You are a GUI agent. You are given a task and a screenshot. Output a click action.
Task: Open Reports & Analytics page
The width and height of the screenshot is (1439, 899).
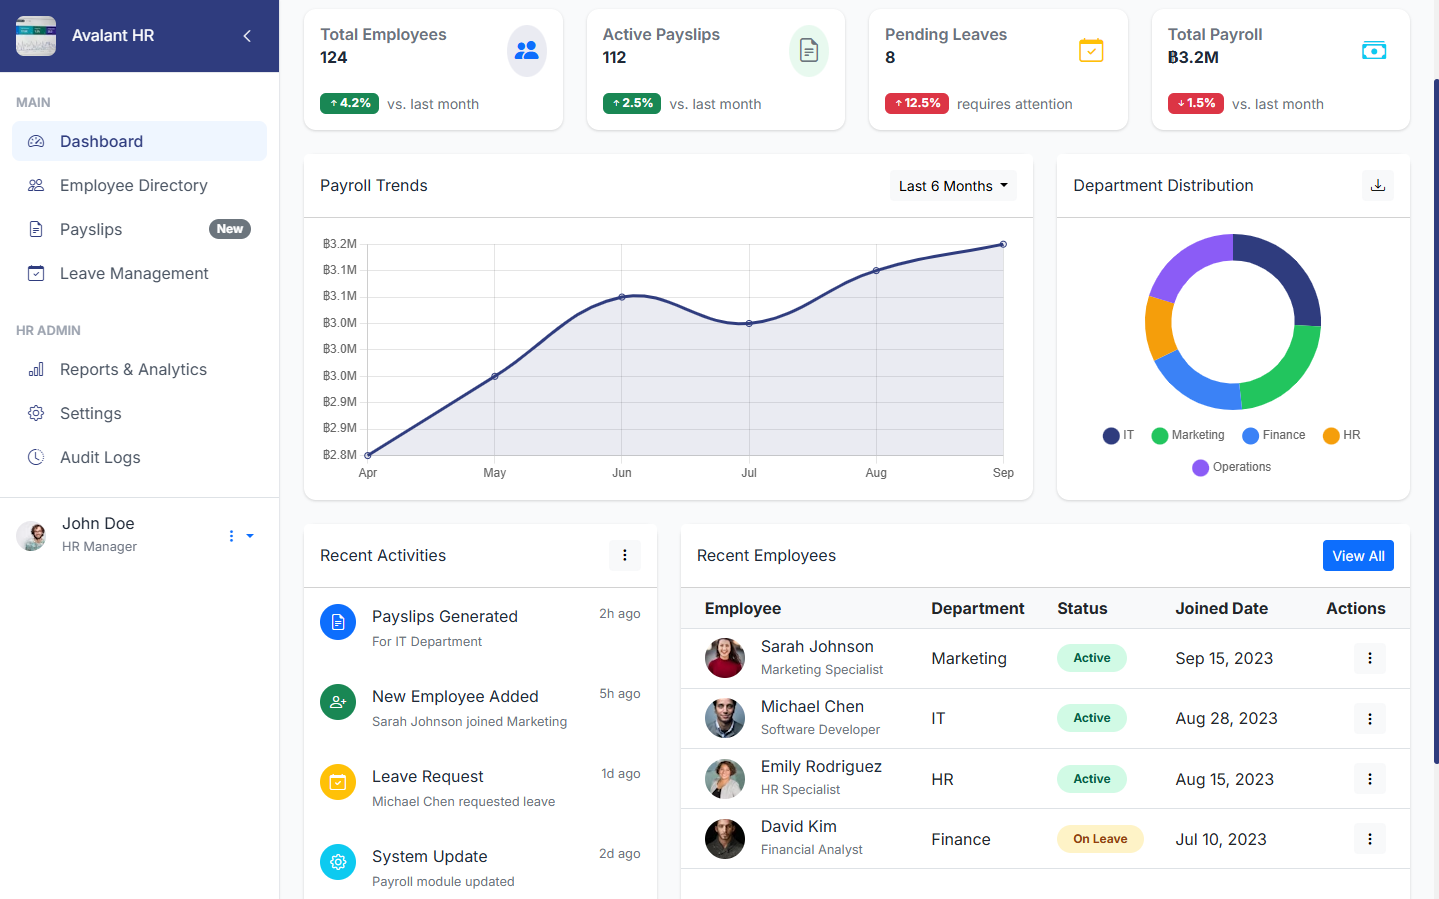click(133, 369)
